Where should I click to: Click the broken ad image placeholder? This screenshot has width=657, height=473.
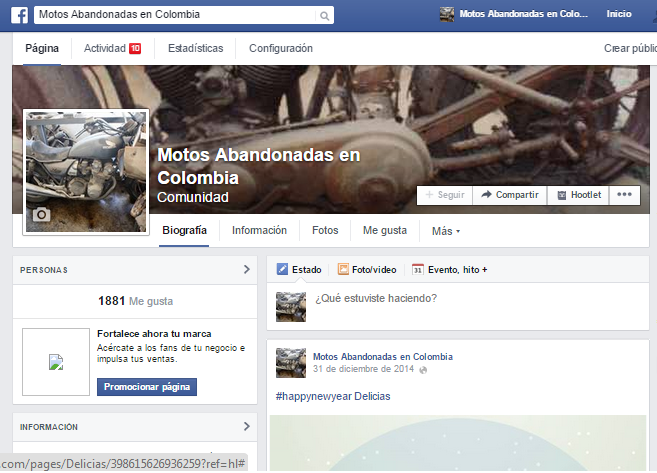pyautogui.click(x=56, y=362)
